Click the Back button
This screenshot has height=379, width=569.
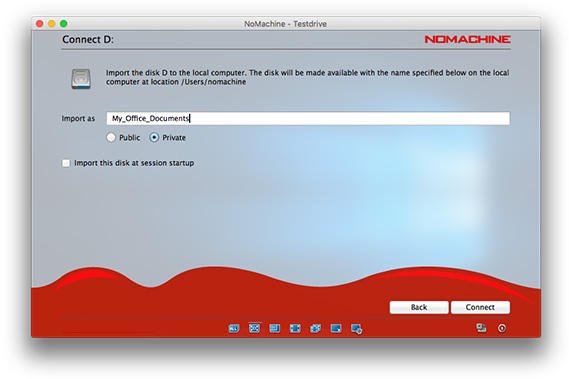pos(419,307)
